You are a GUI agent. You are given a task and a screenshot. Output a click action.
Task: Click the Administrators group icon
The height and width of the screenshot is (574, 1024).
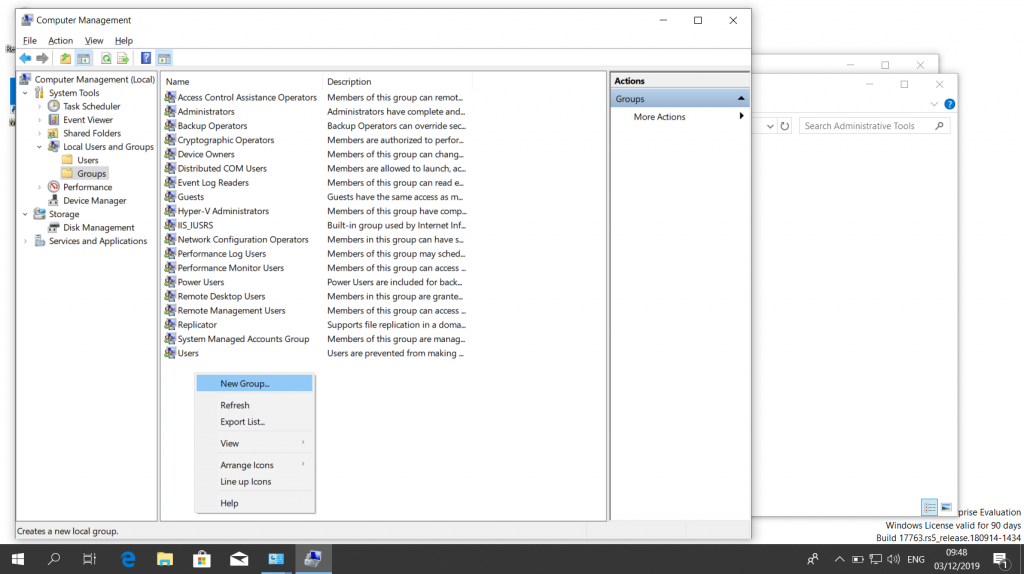[170, 112]
